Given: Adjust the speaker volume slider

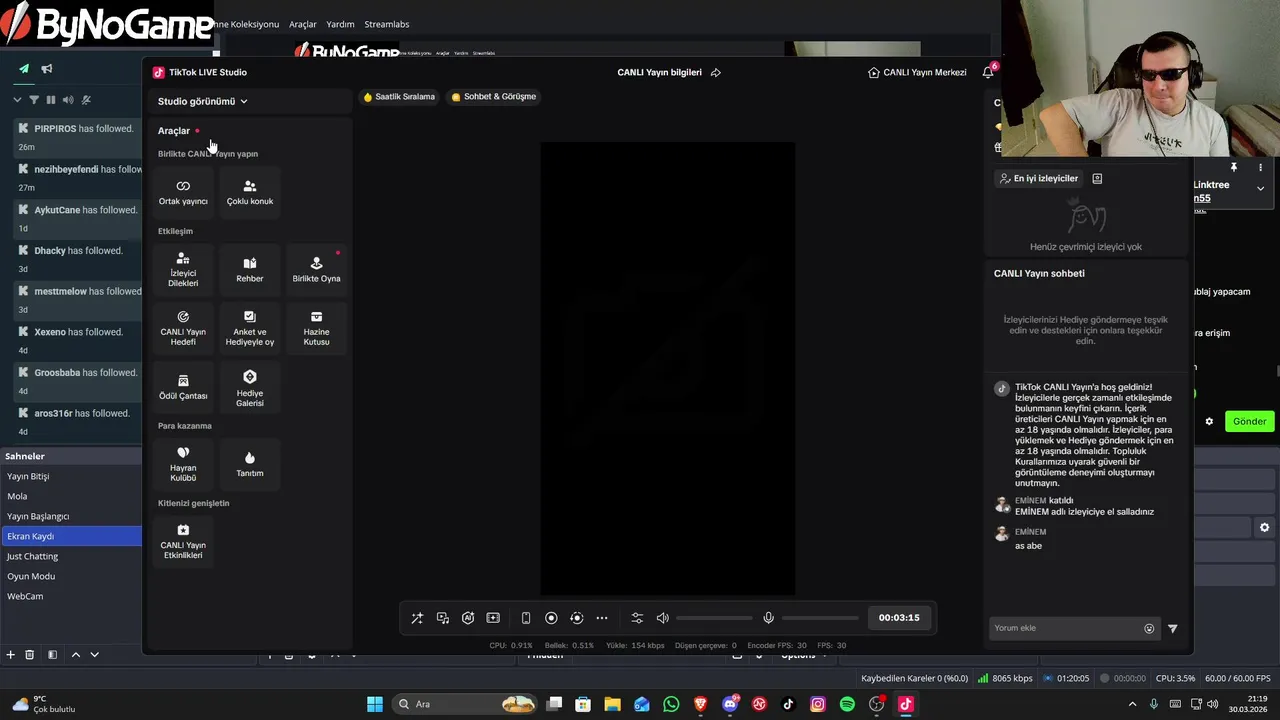Looking at the screenshot, I should [x=714, y=618].
